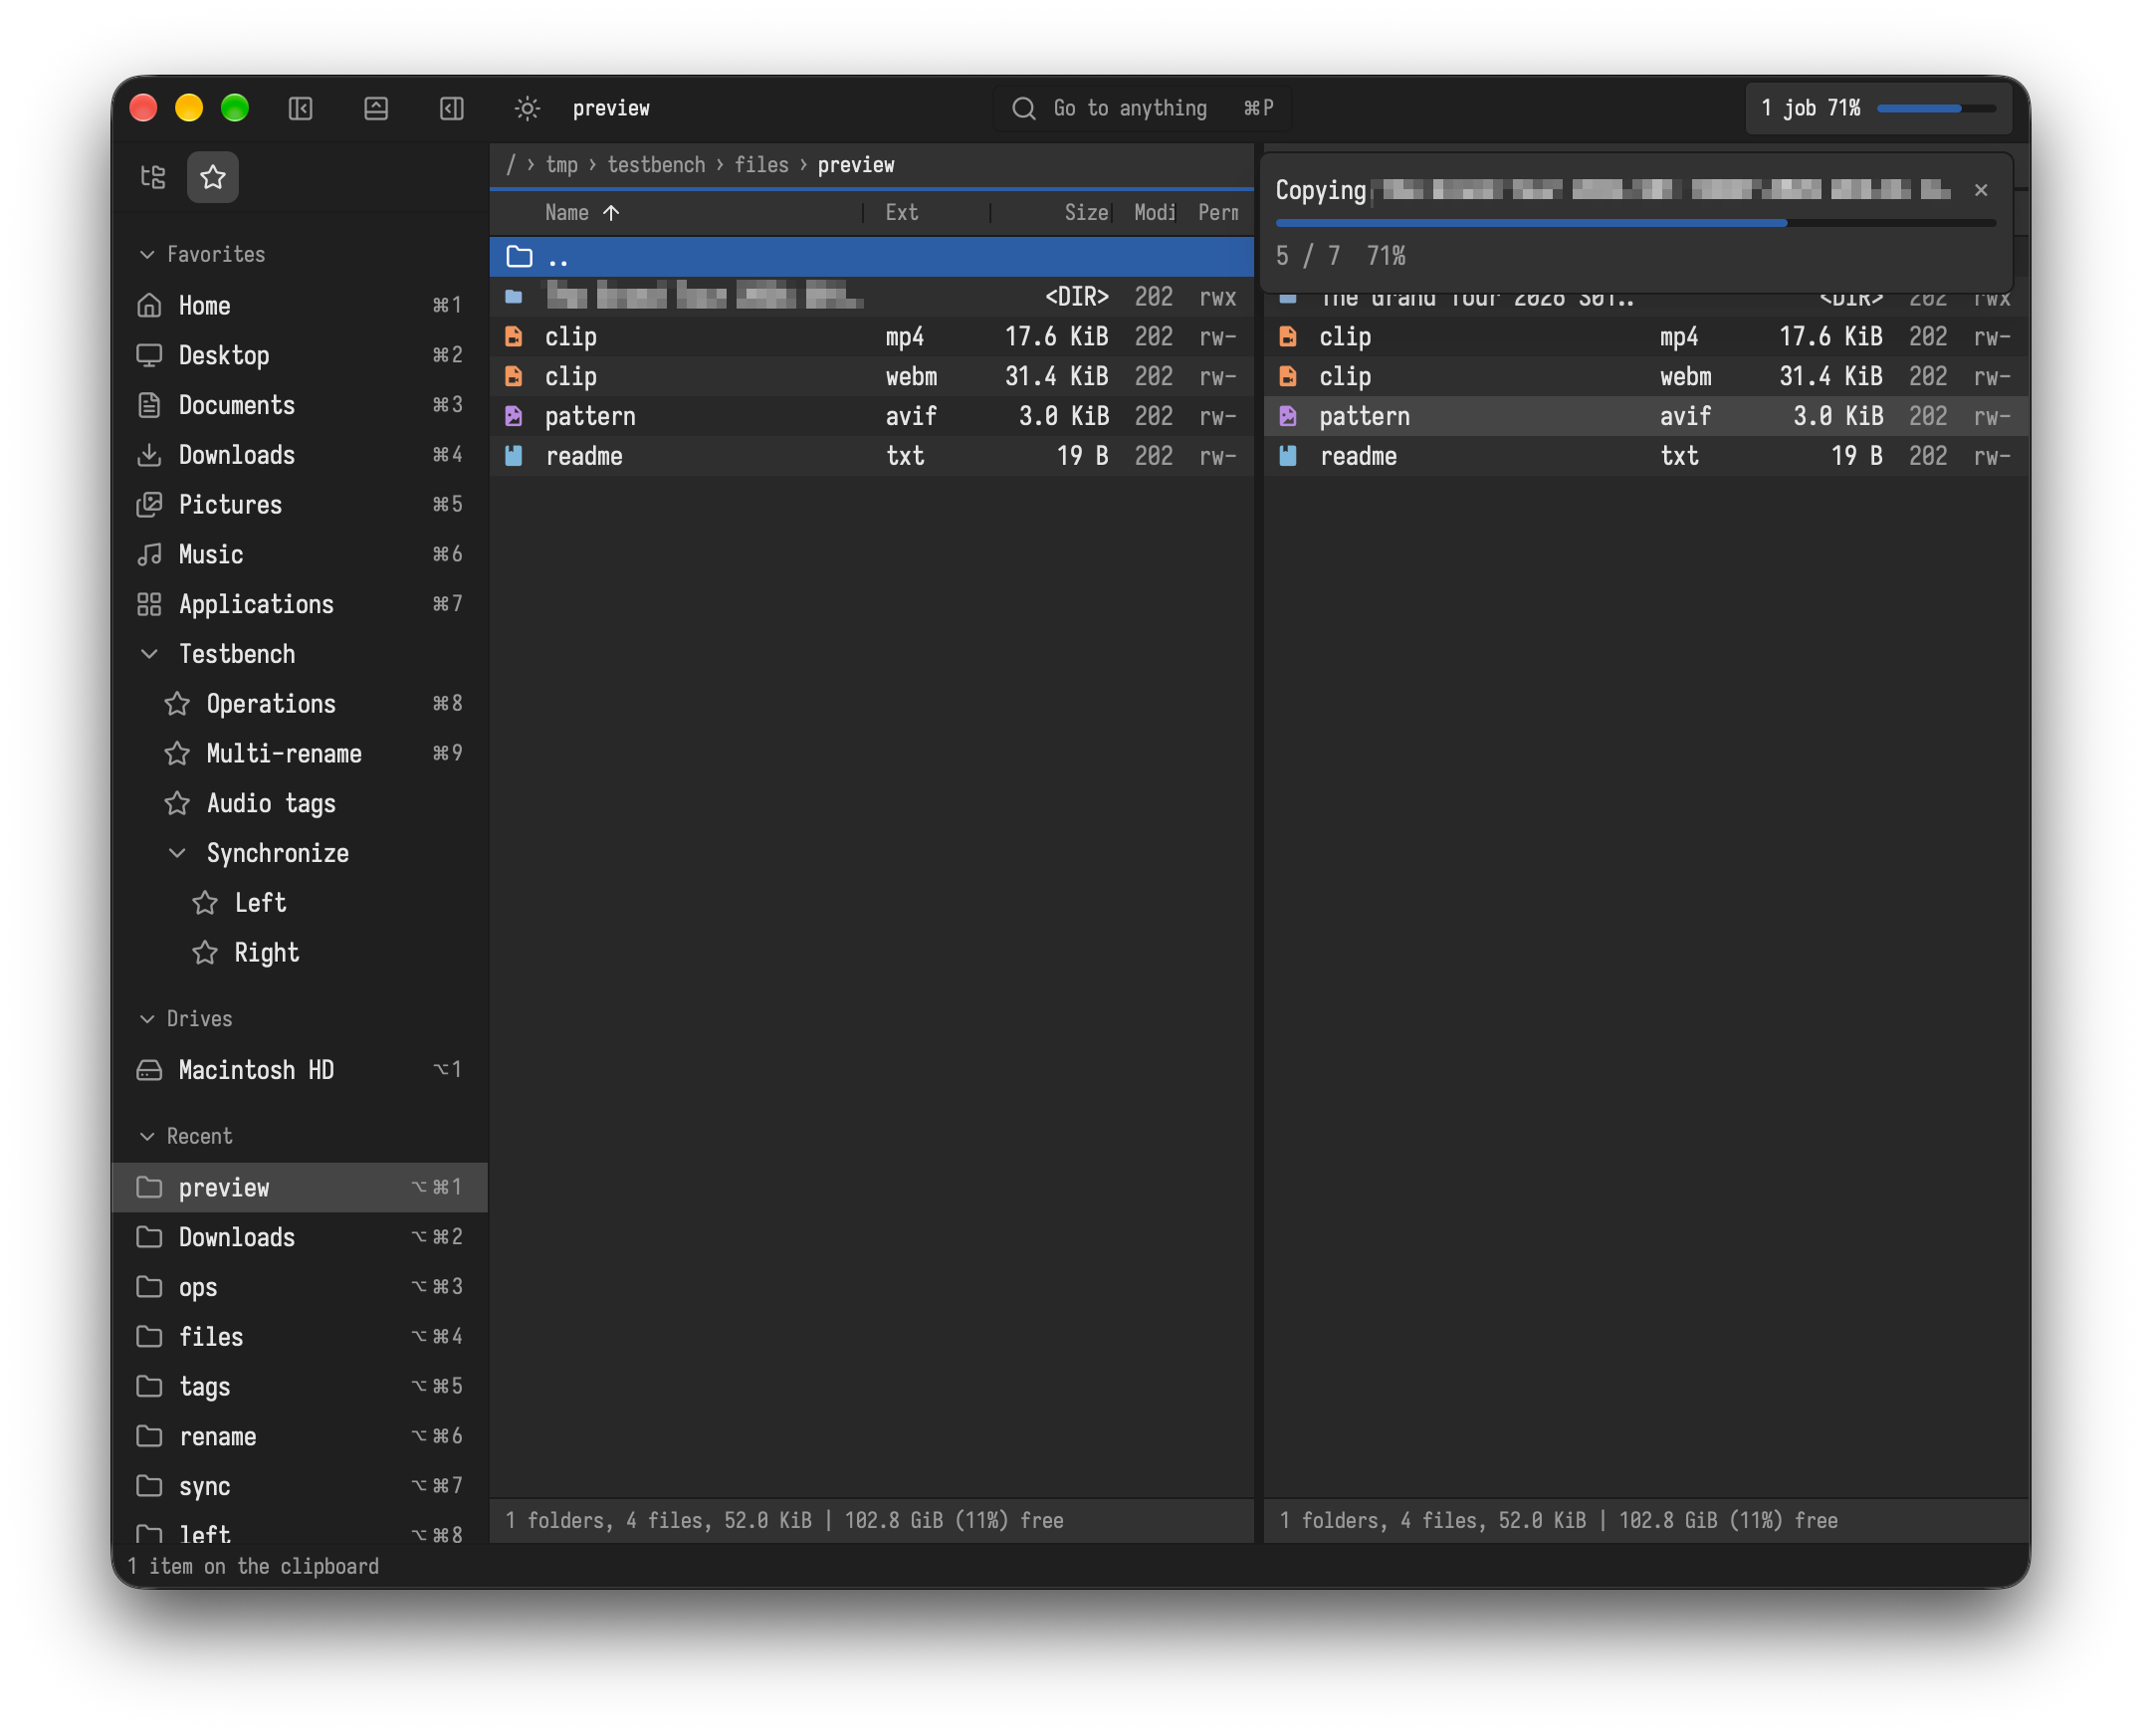This screenshot has width=2142, height=1736.
Task: Open Home in favorites
Action: click(x=300, y=306)
